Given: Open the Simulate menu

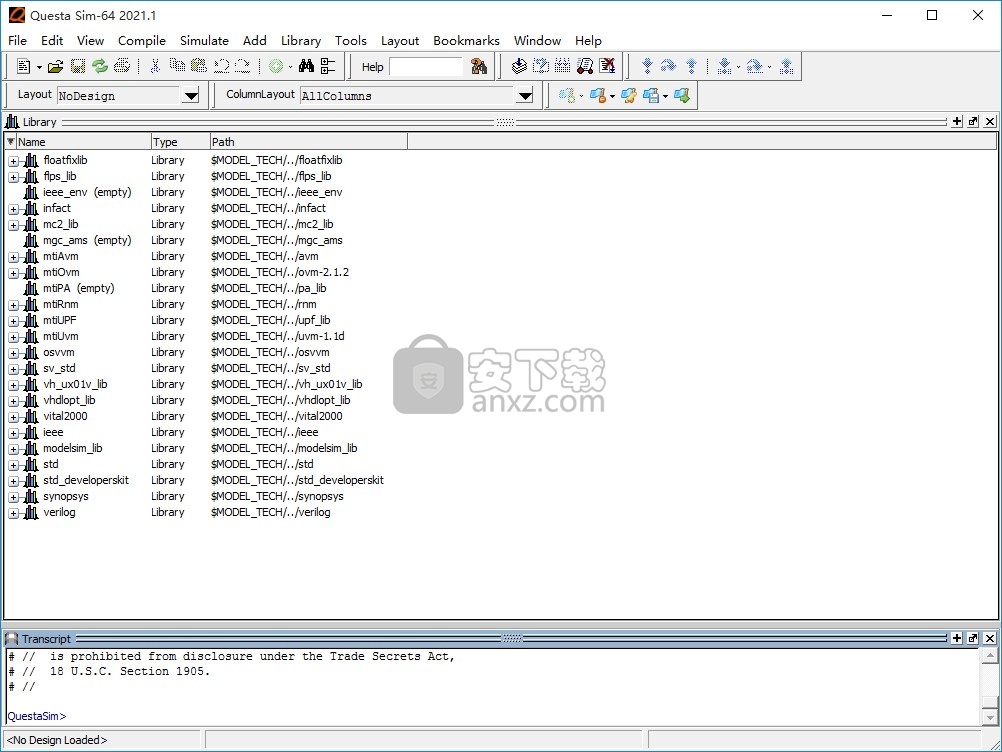Looking at the screenshot, I should pos(204,40).
